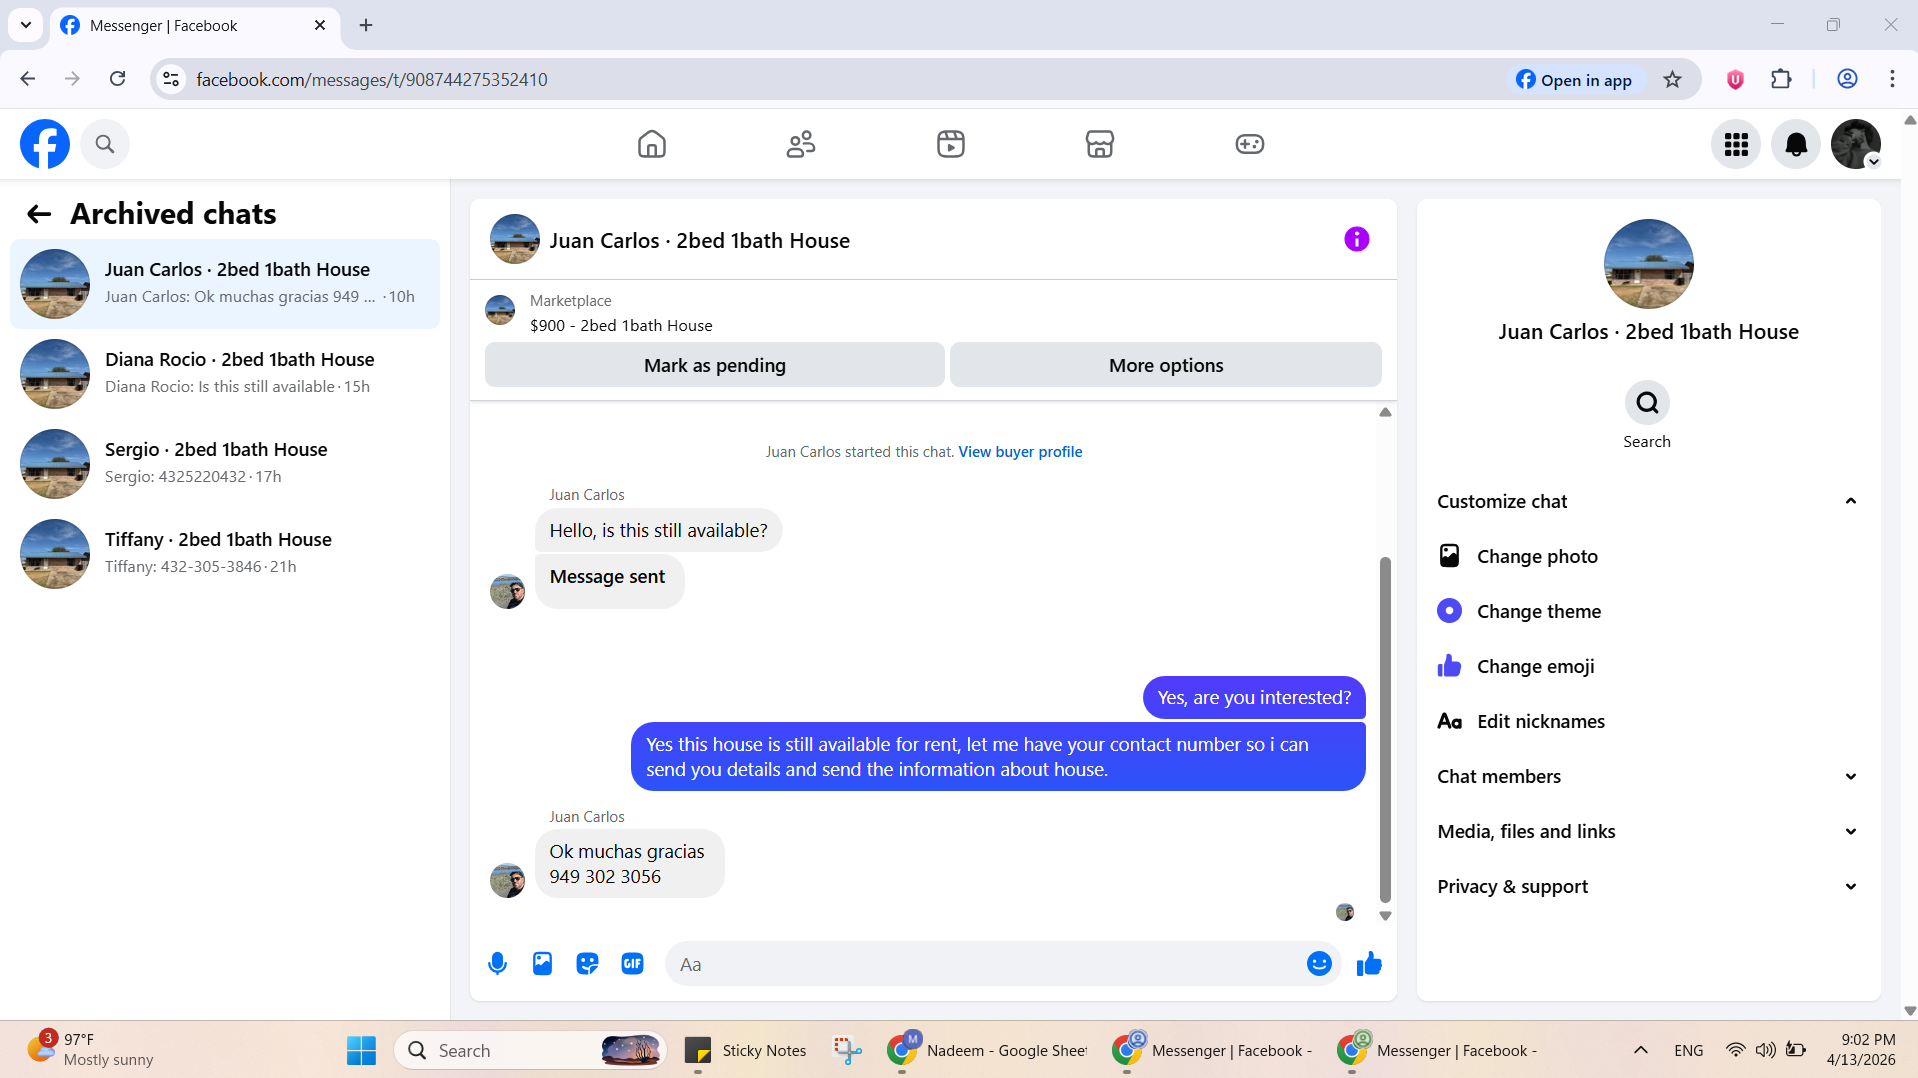Open the tab search dropdown
The height and width of the screenshot is (1078, 1918).
coord(26,25)
